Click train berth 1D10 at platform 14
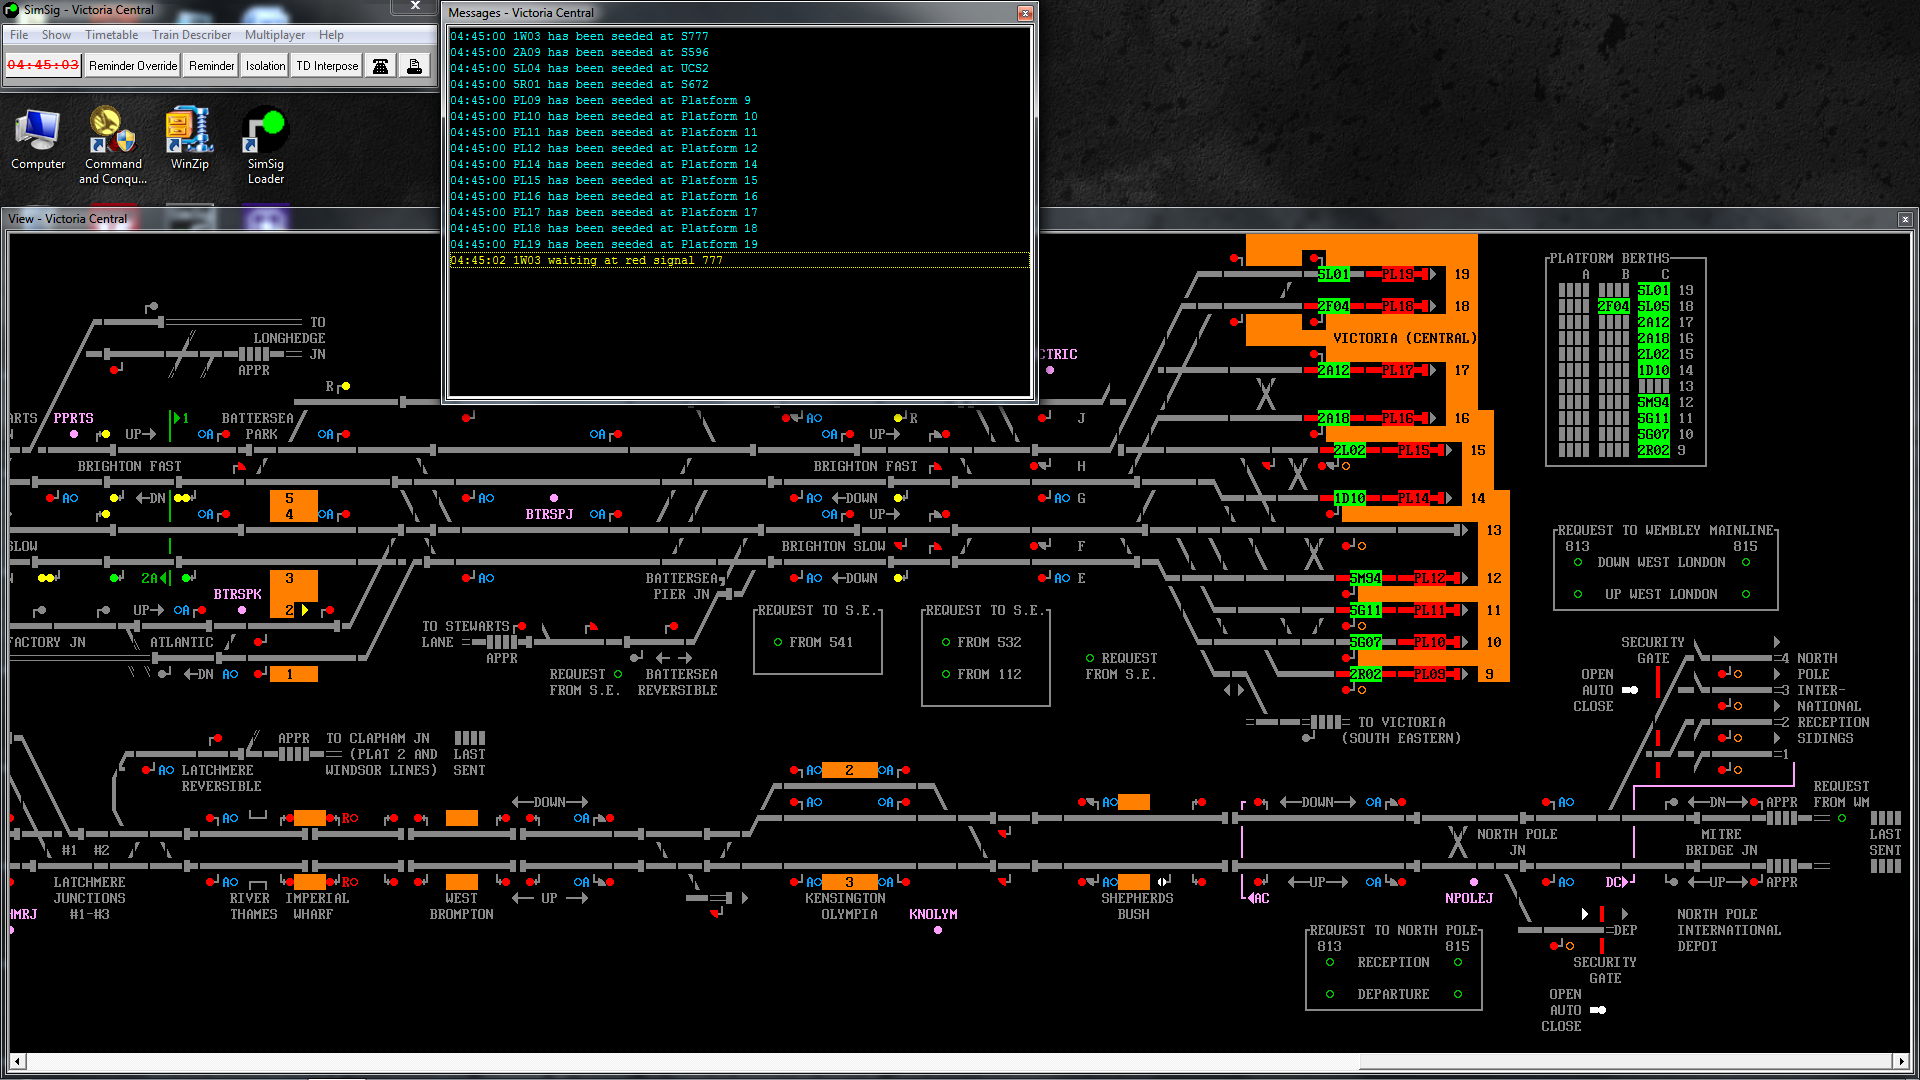1920x1080 pixels. click(x=1349, y=498)
